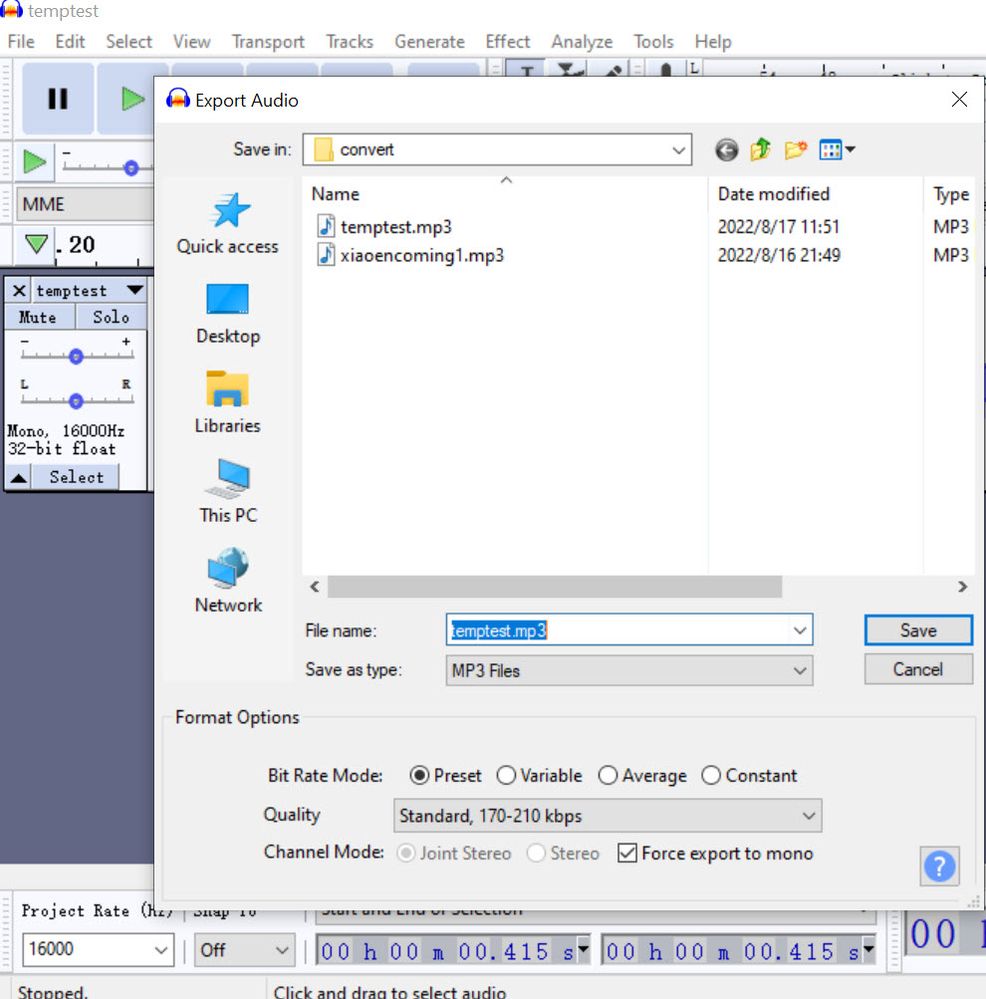Open the Generate menu
This screenshot has width=986, height=999.
[429, 42]
